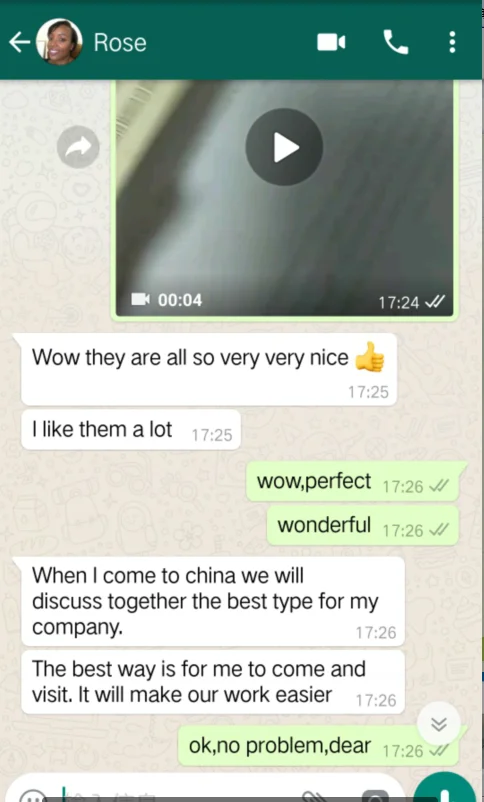Go back using the arrow icon

tap(20, 42)
